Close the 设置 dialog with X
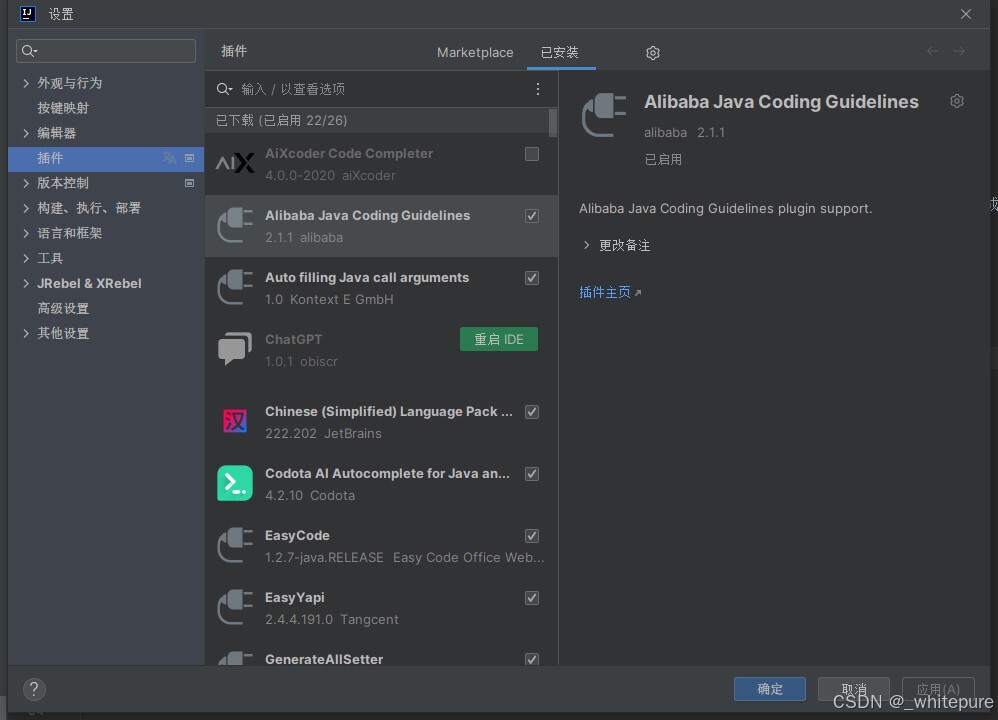 (x=966, y=14)
